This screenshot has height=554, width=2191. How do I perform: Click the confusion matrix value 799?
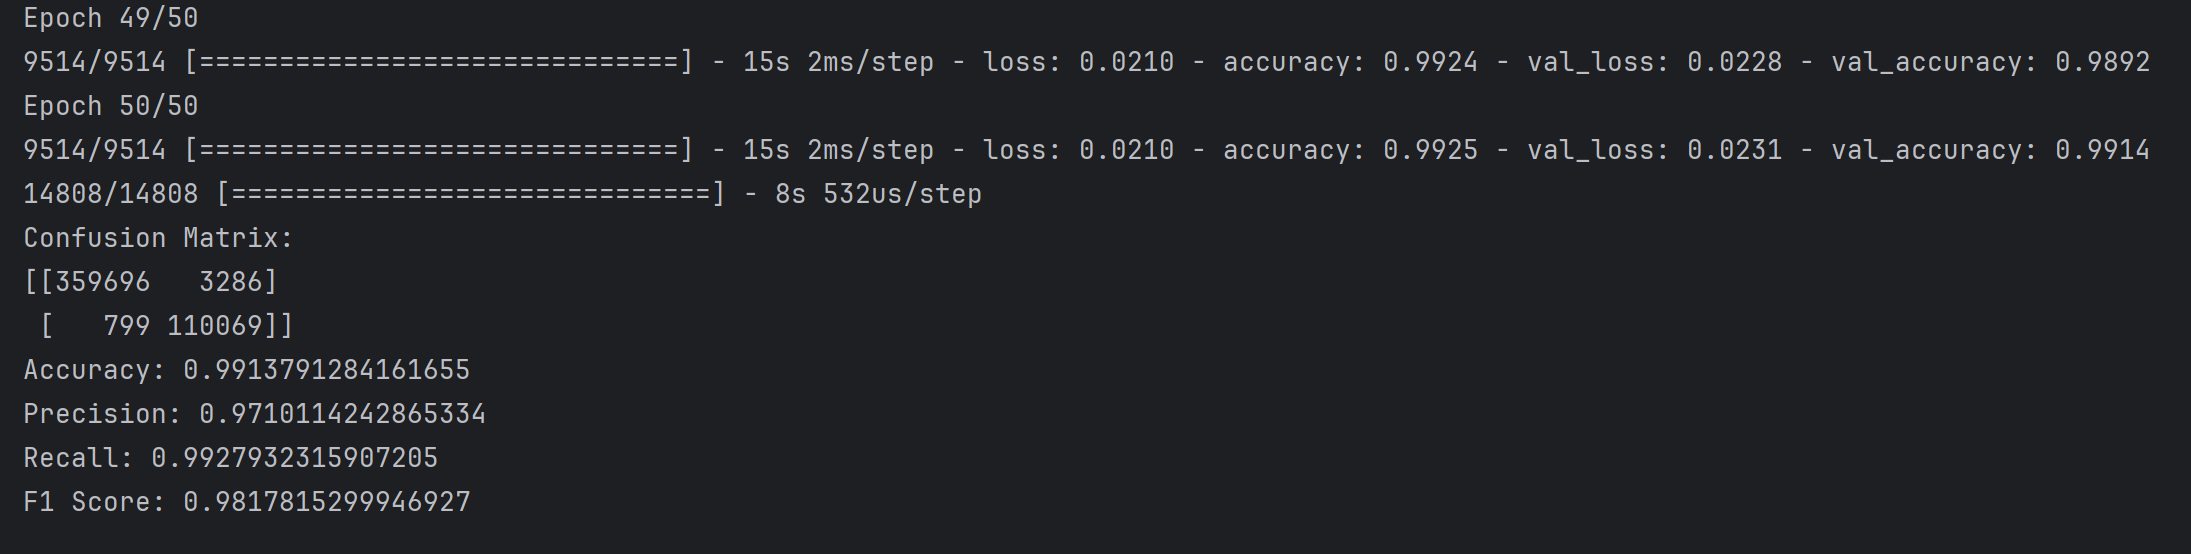(x=126, y=326)
